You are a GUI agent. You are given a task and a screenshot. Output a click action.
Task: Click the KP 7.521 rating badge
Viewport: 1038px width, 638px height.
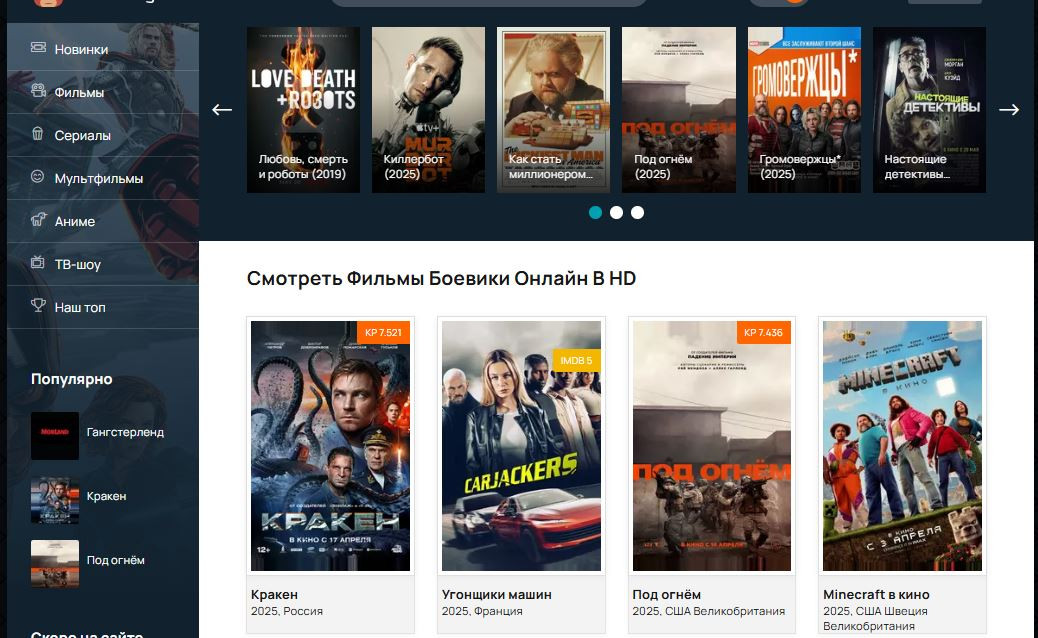(383, 332)
